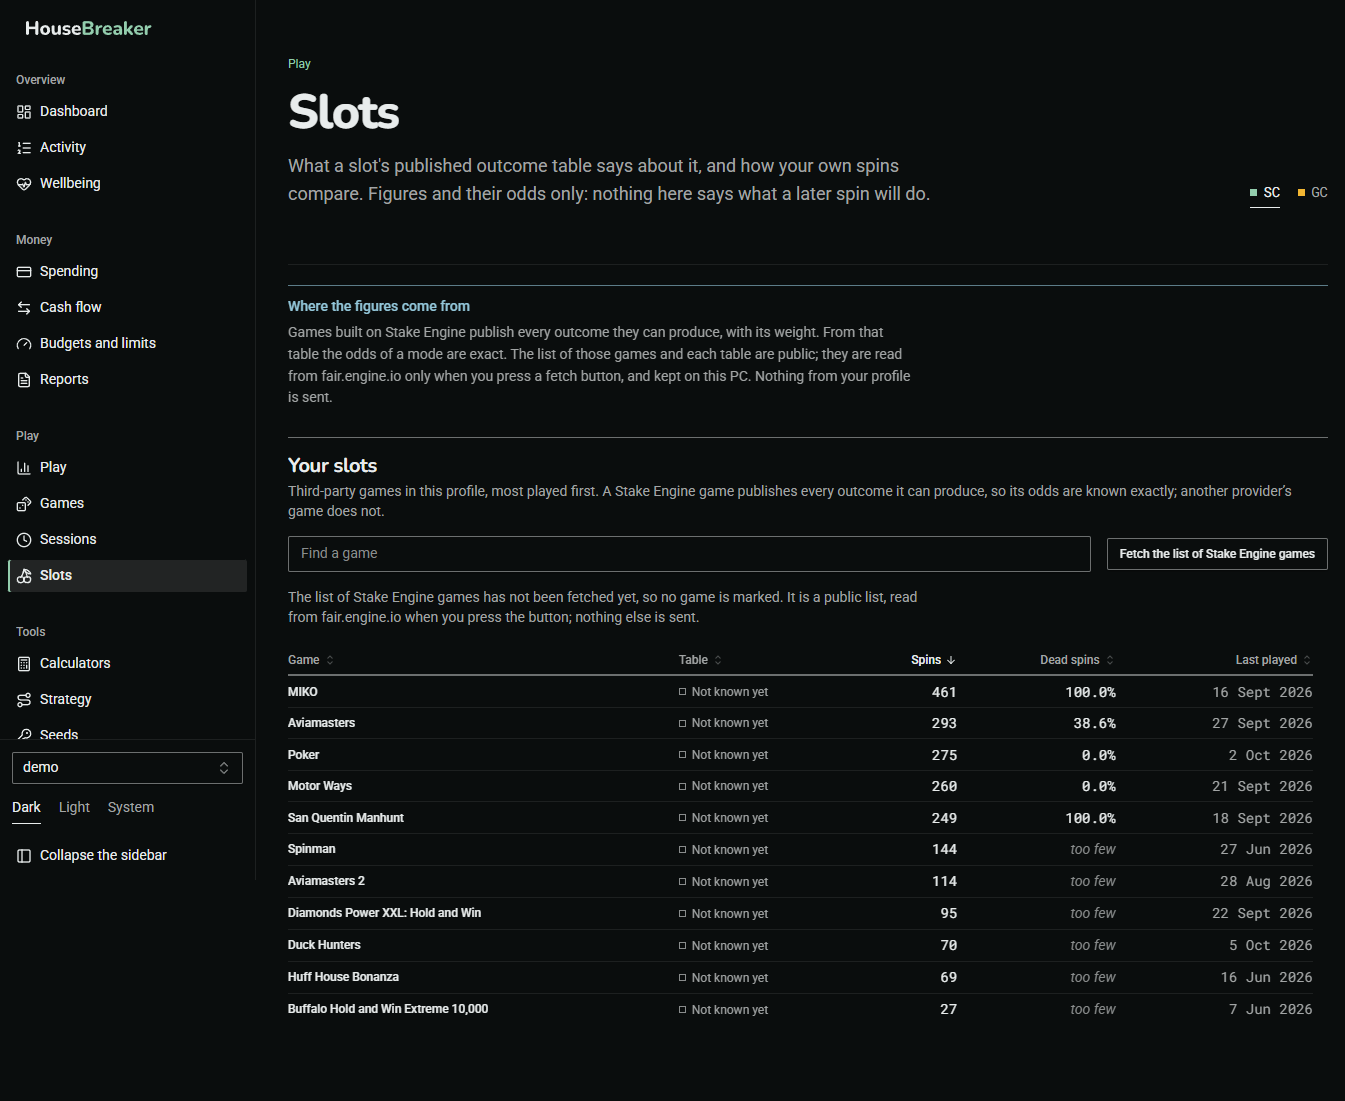Click the Seeds icon in sidebar
The image size is (1345, 1101).
(24, 735)
